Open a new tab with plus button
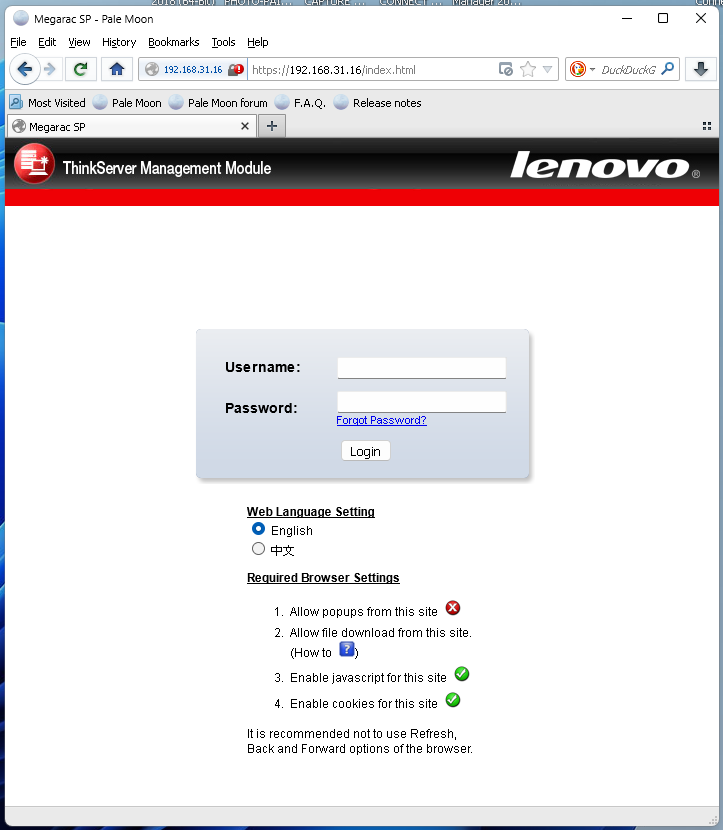 coord(272,126)
